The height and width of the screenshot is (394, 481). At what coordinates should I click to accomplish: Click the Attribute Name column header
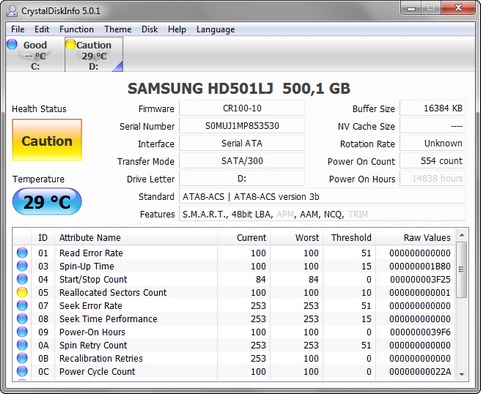tap(136, 237)
